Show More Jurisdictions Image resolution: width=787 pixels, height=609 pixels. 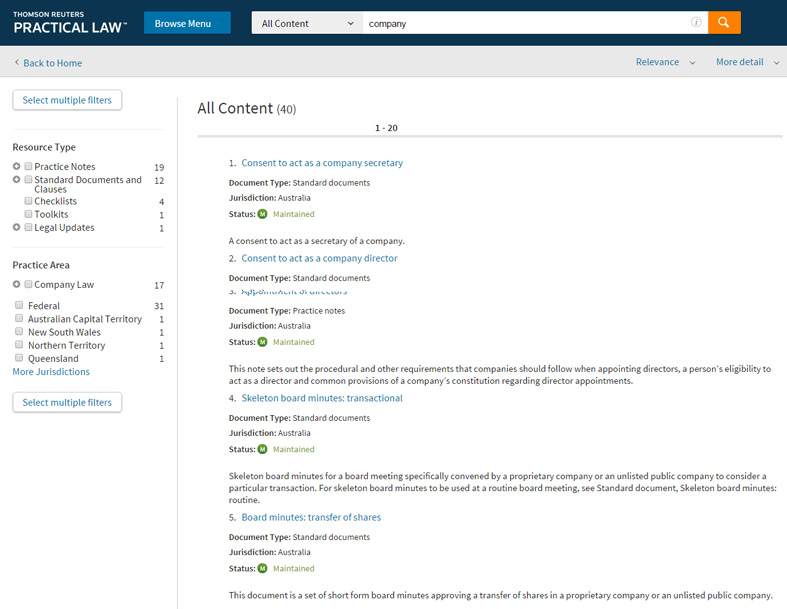51,372
